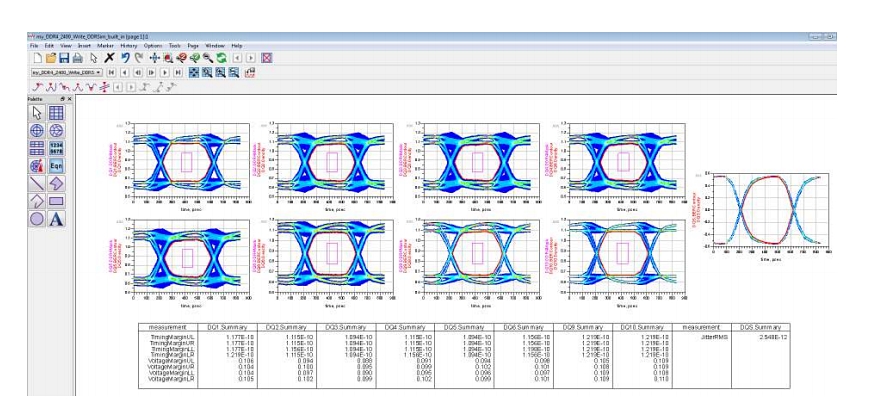Insert a new marker on trace
This screenshot has height=409, width=873.
point(37,87)
